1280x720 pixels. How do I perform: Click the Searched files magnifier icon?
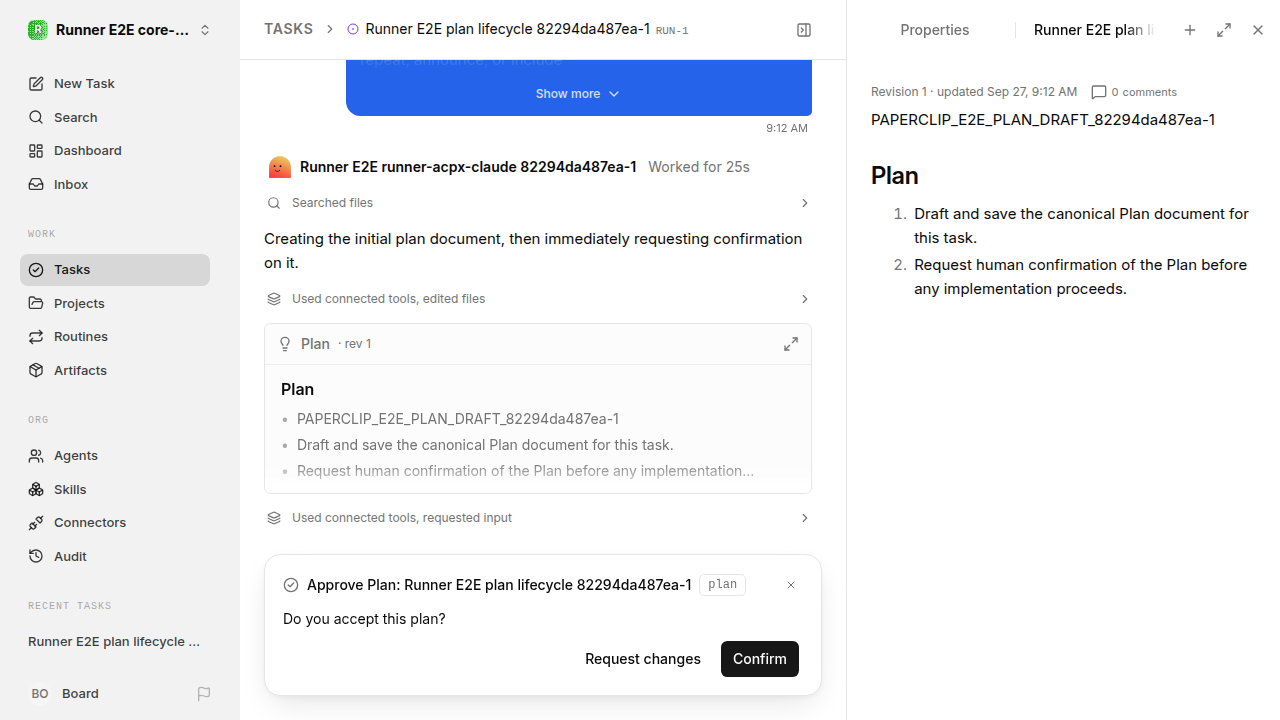point(274,203)
